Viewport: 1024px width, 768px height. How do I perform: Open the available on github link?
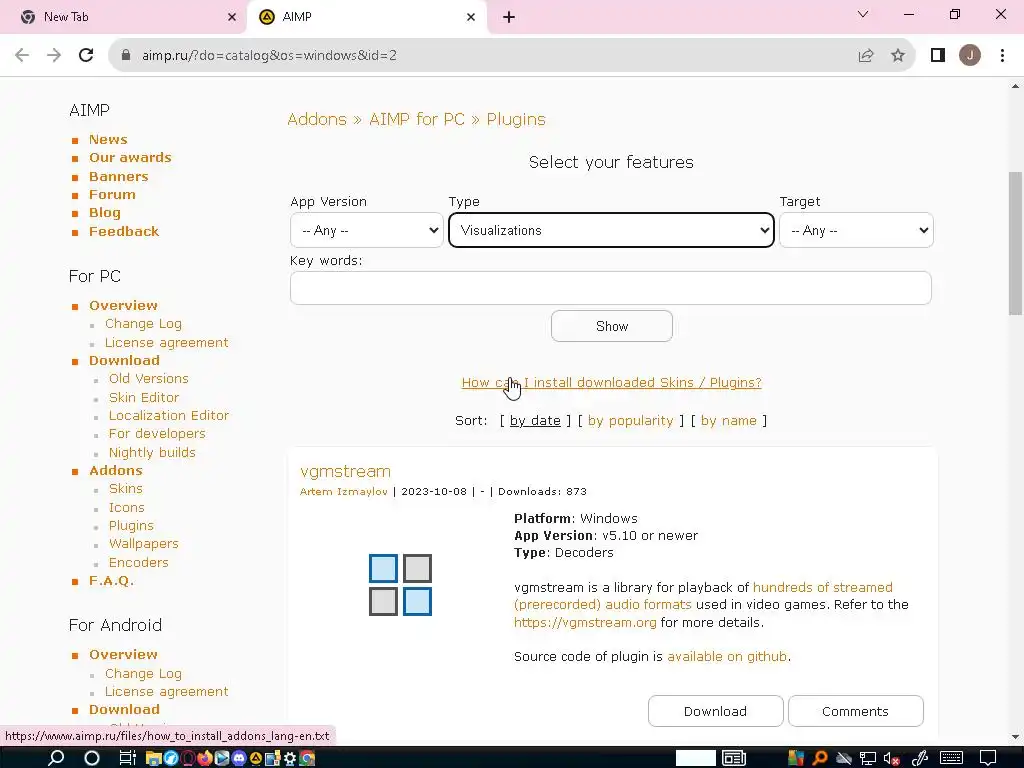point(727,656)
